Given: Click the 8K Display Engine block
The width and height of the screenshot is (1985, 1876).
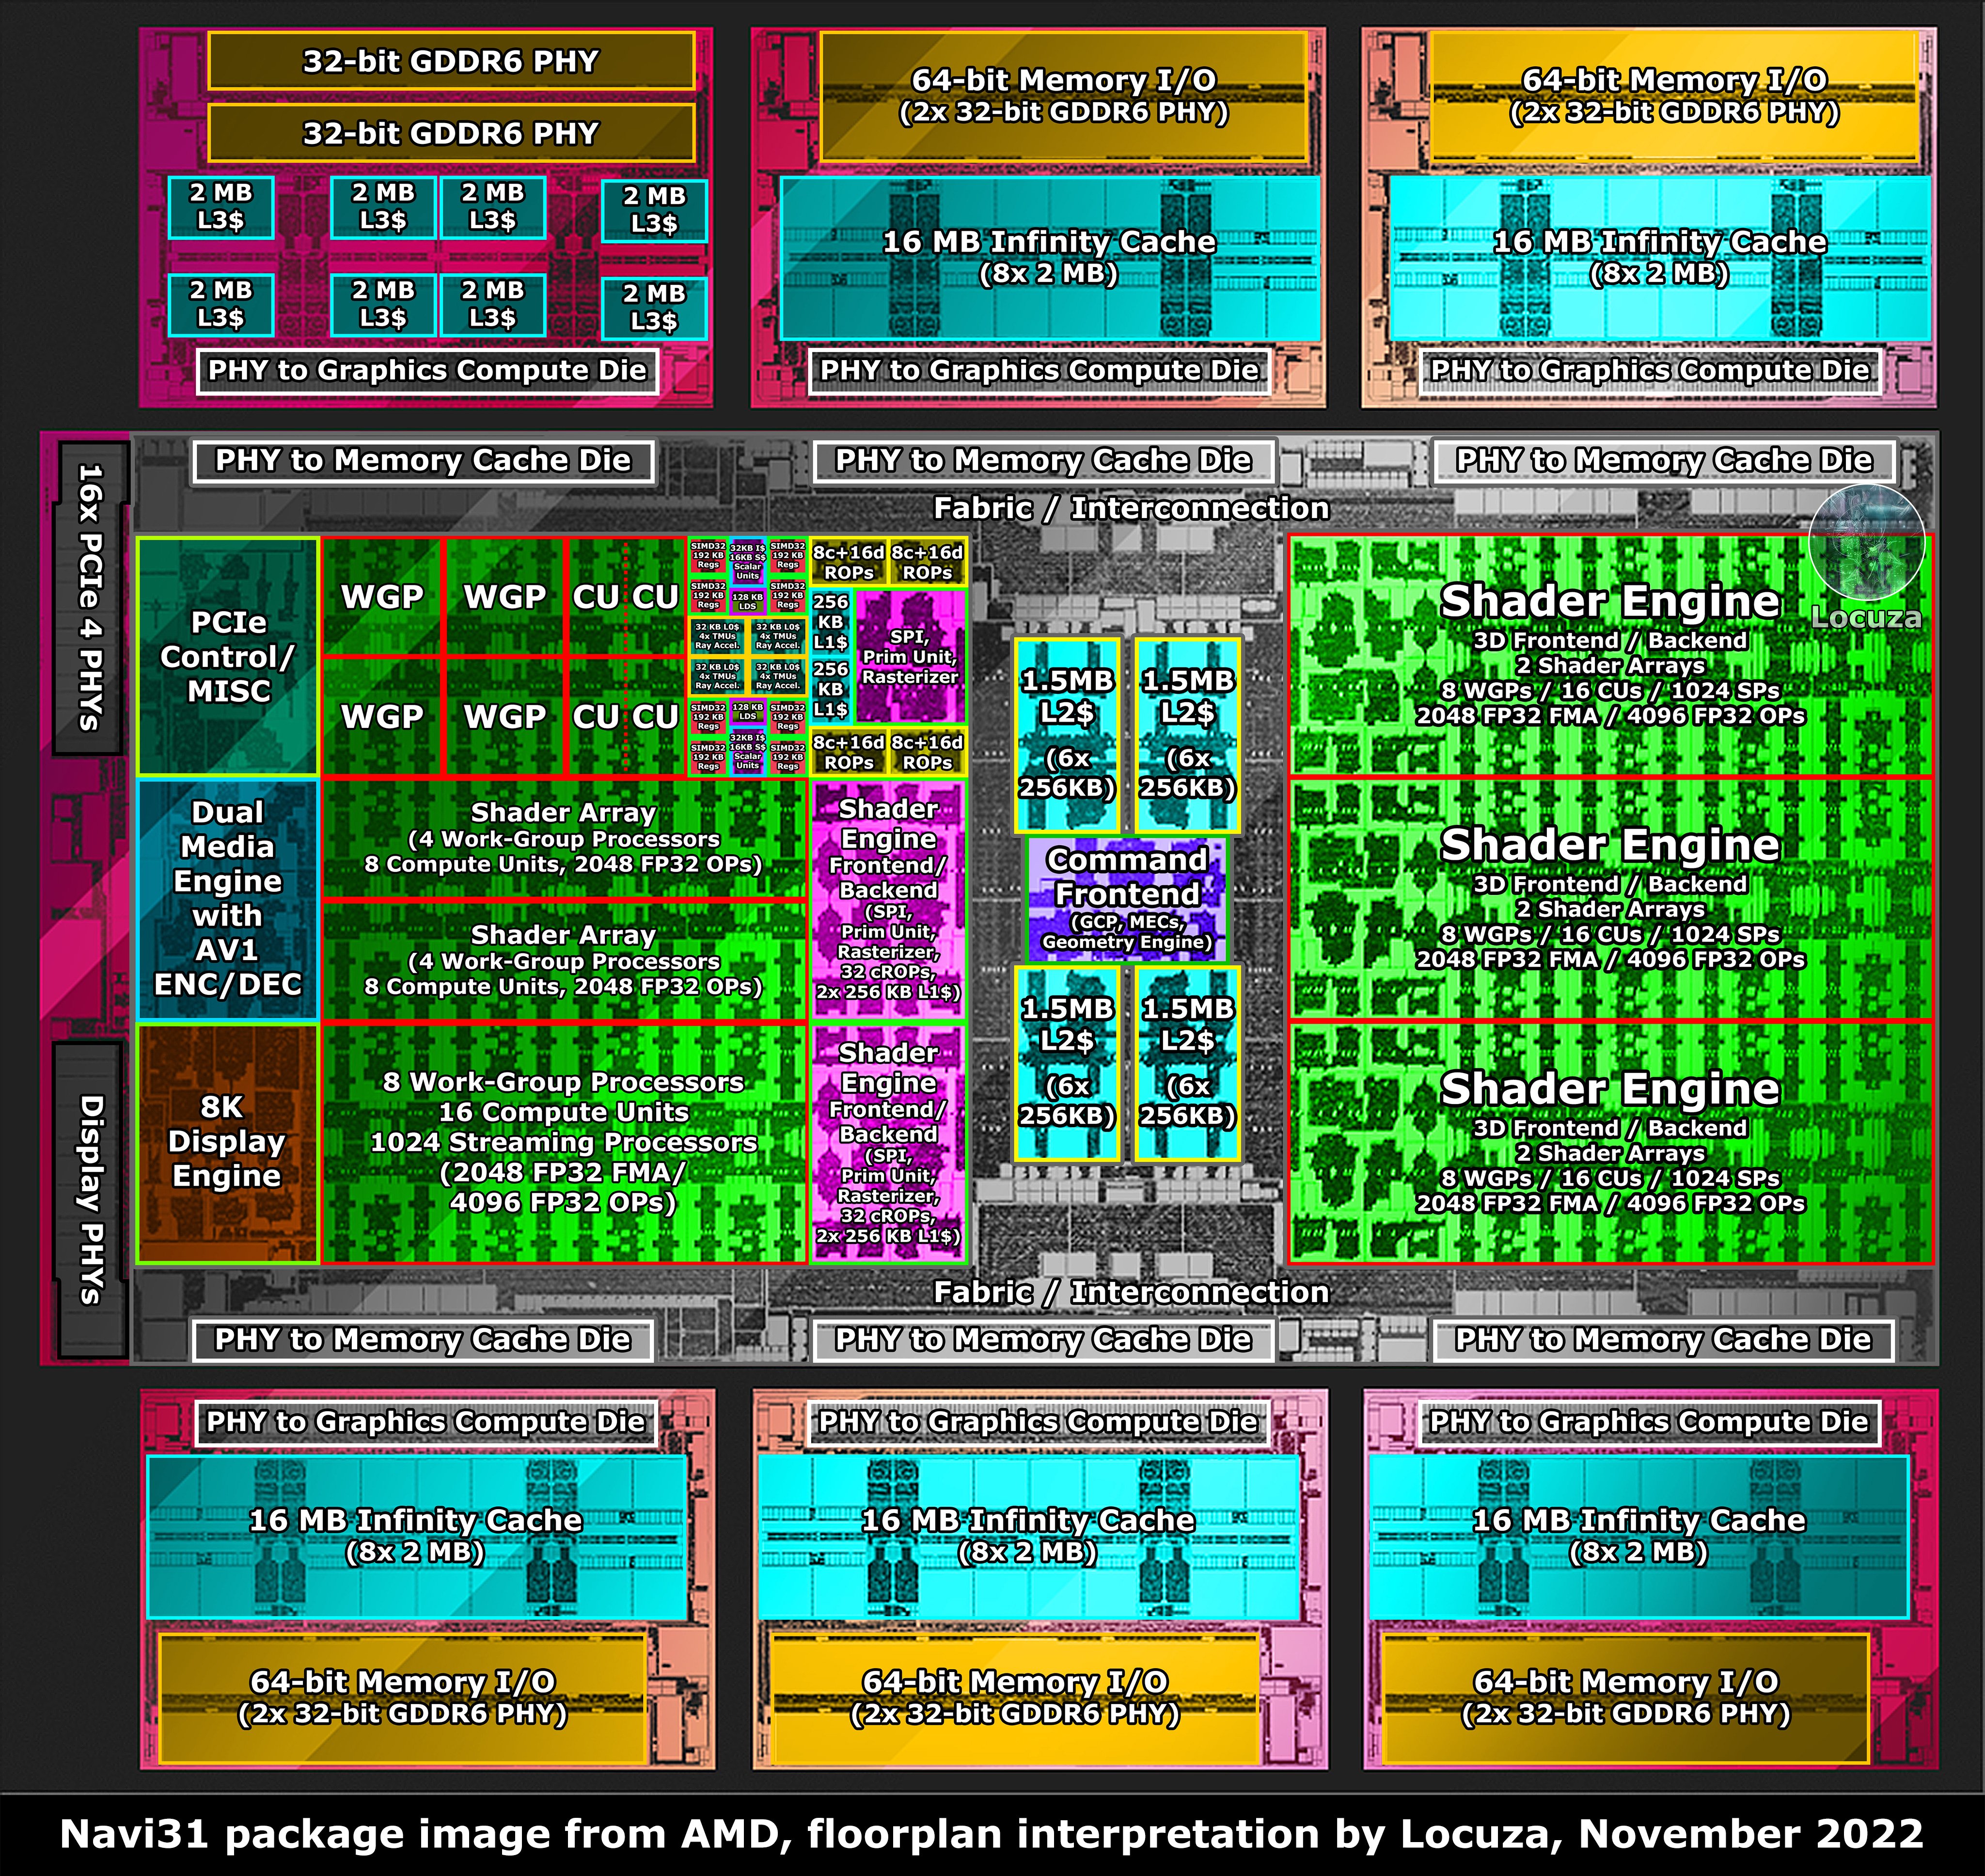Looking at the screenshot, I should tap(228, 1143).
